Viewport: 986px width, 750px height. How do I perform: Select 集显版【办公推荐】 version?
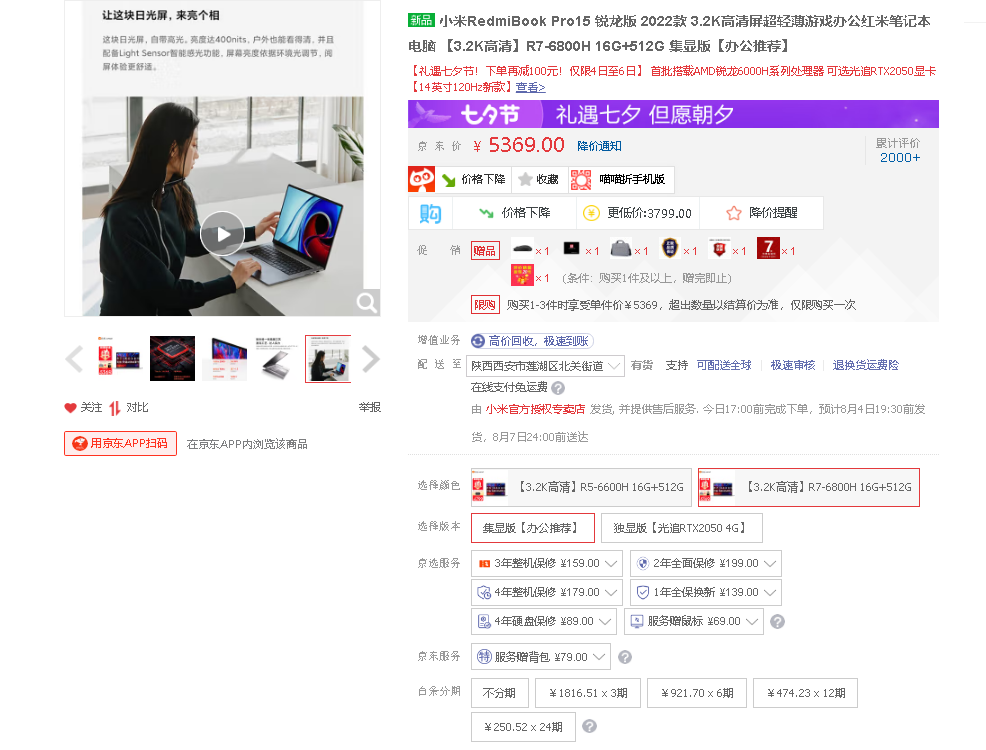[533, 528]
